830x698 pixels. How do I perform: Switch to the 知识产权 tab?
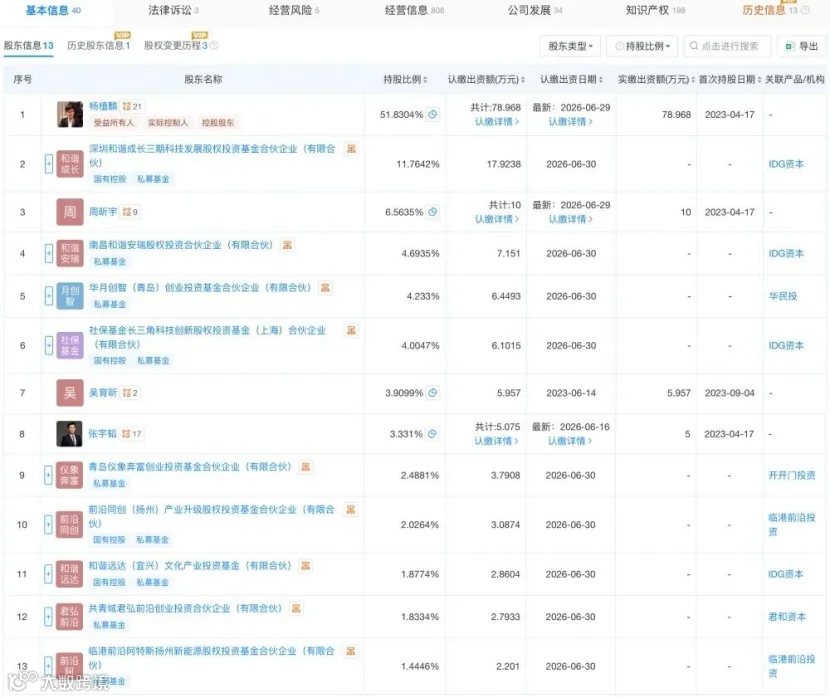(x=655, y=10)
